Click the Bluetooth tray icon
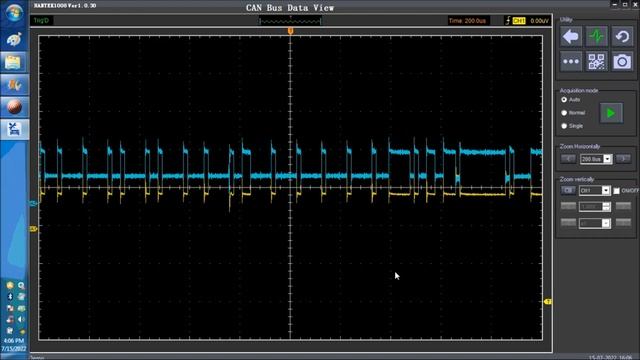The image size is (640, 360). point(10,297)
